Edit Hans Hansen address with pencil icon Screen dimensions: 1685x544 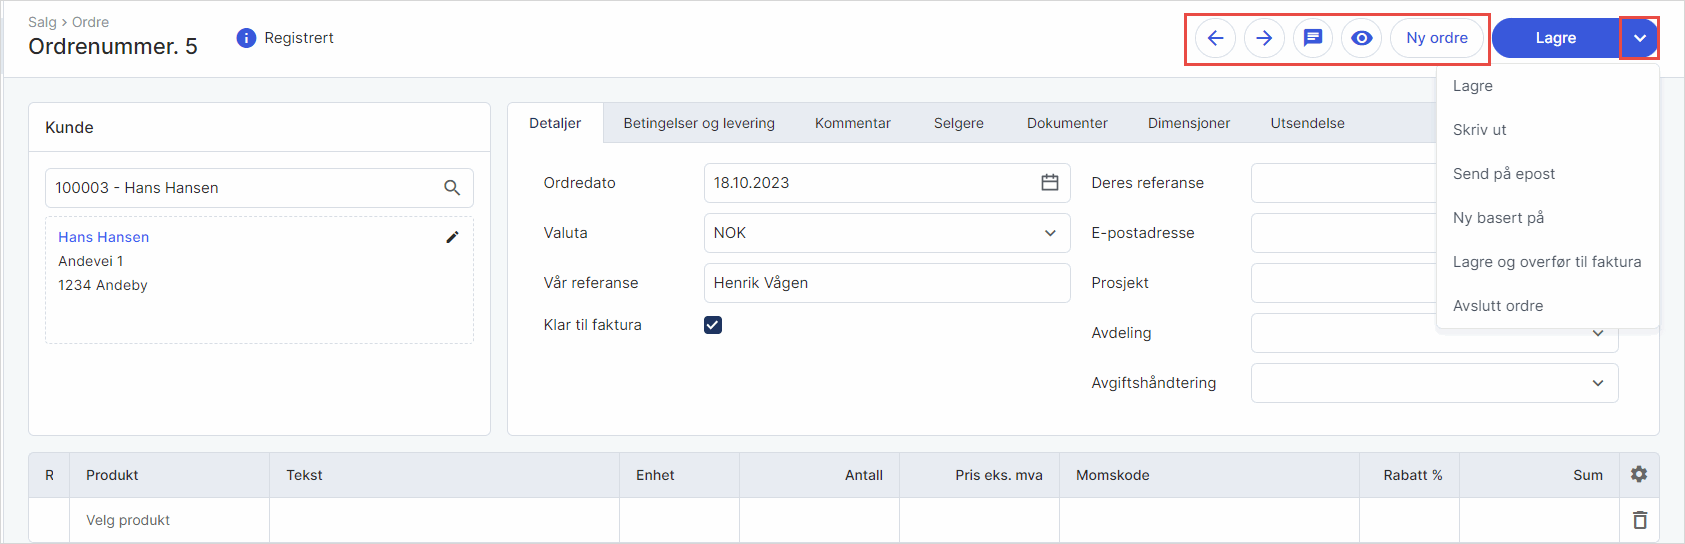point(452,237)
